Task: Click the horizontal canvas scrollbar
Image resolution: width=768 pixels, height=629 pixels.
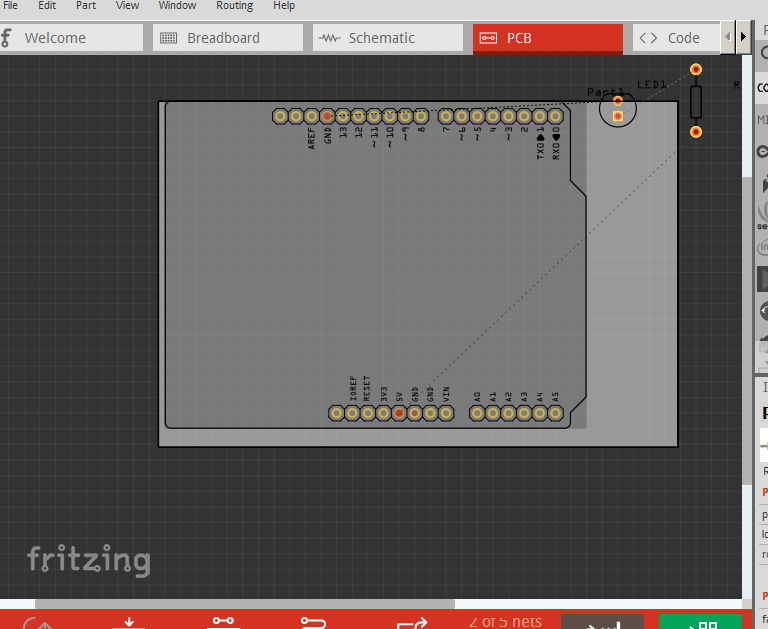Action: [245, 604]
